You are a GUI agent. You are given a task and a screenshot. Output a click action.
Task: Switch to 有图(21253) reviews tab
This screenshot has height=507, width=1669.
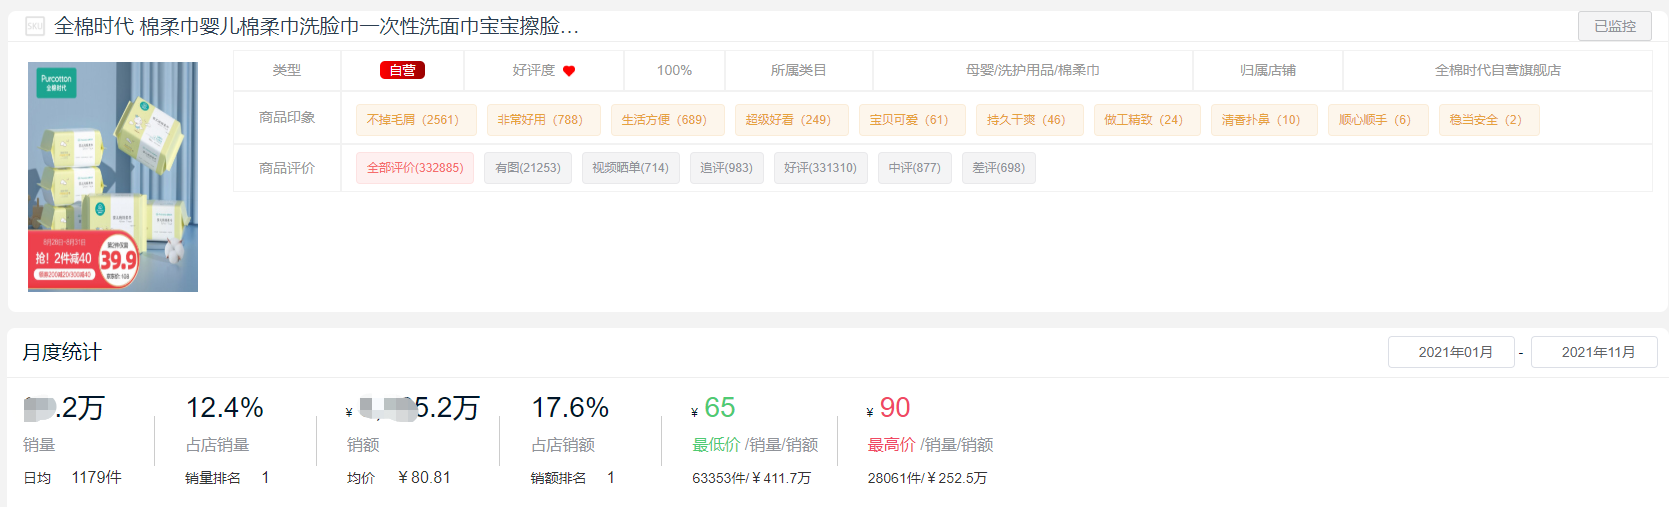[528, 168]
